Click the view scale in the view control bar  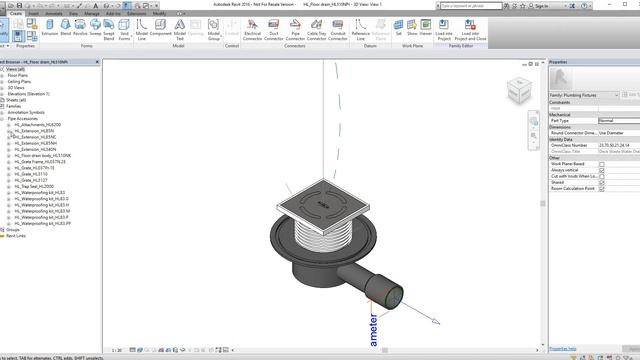[117, 350]
